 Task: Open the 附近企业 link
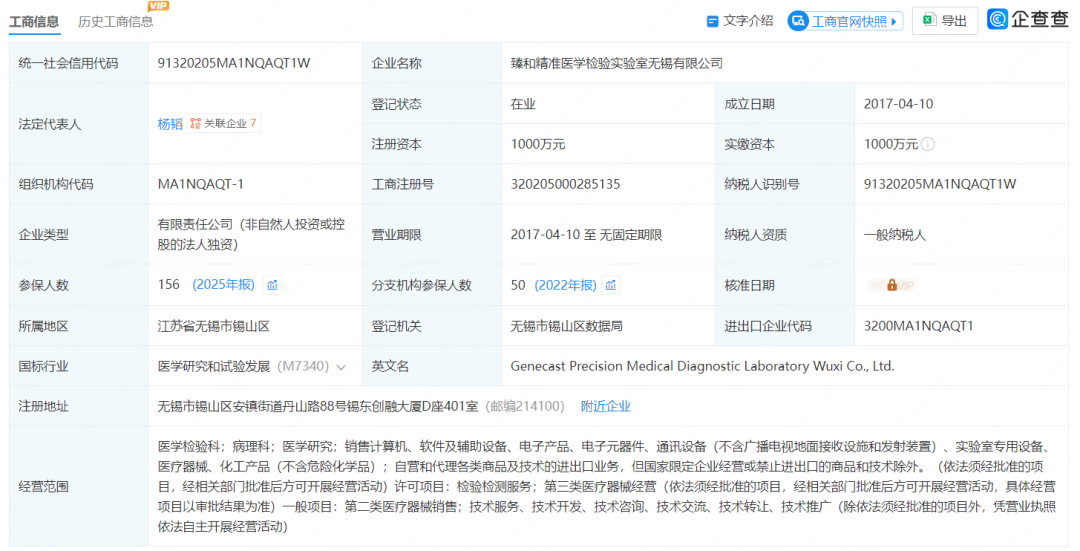(605, 406)
